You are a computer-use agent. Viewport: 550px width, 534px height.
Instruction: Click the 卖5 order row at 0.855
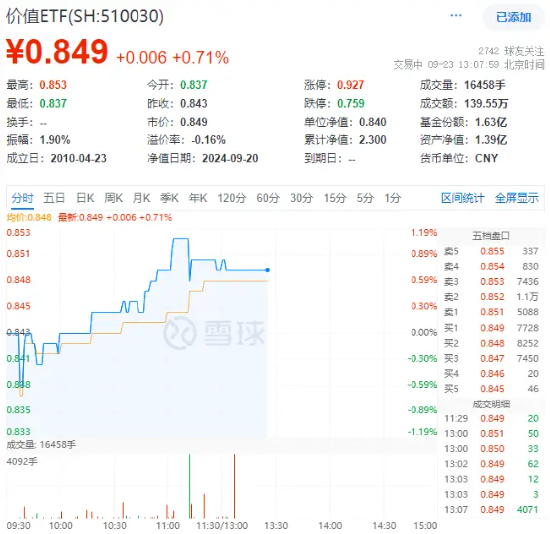tap(491, 251)
